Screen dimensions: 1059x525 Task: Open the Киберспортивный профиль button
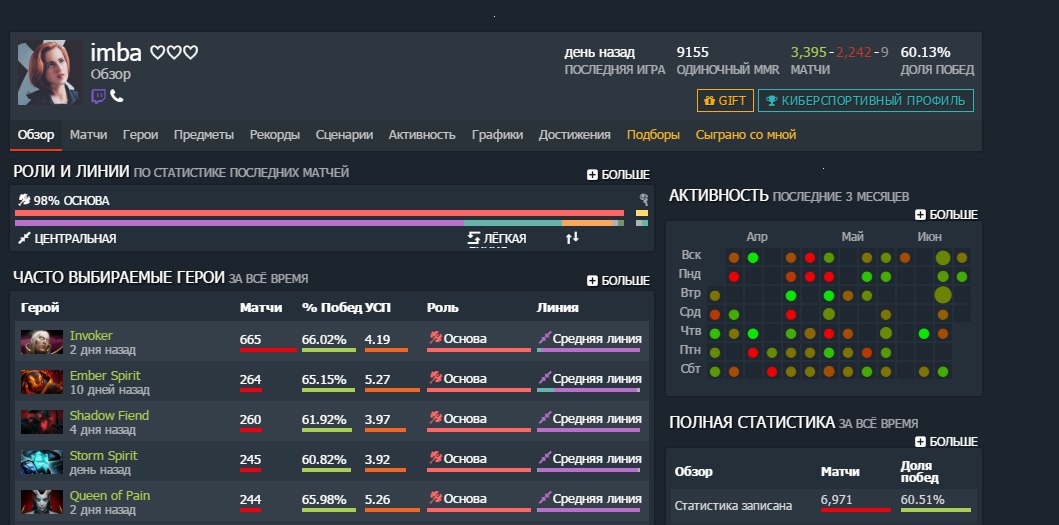865,101
